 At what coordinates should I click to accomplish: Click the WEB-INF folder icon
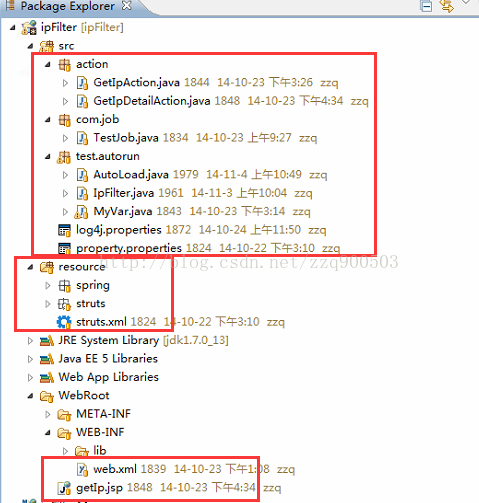(64, 433)
